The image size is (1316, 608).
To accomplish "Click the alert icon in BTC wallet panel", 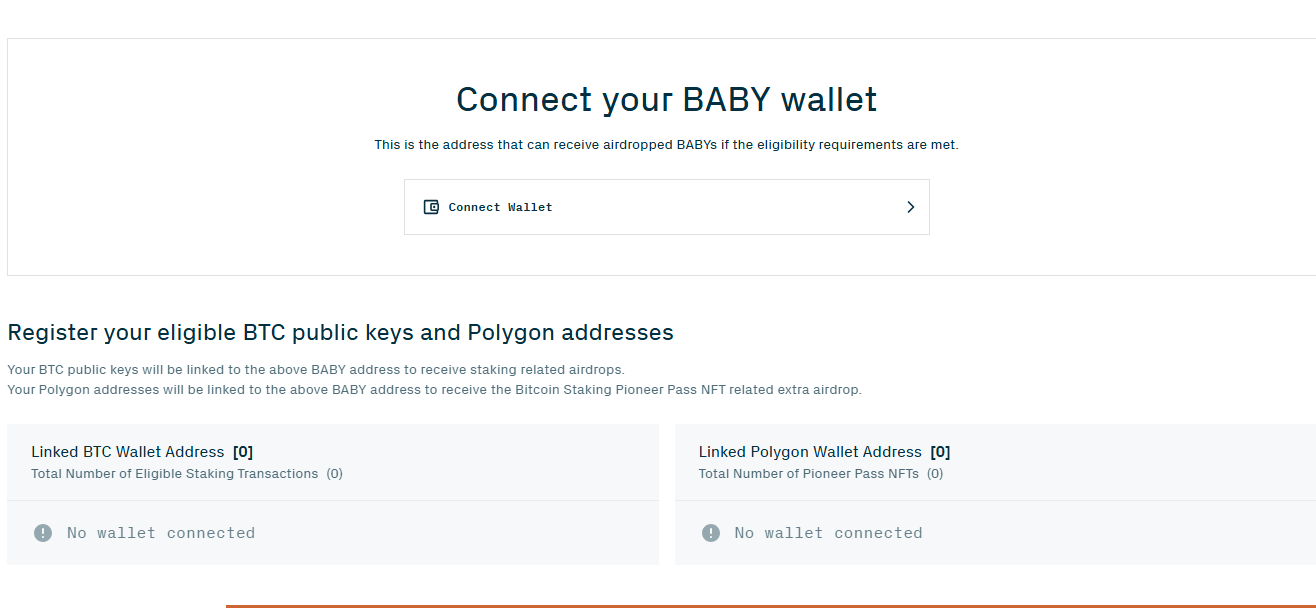I will [x=42, y=532].
